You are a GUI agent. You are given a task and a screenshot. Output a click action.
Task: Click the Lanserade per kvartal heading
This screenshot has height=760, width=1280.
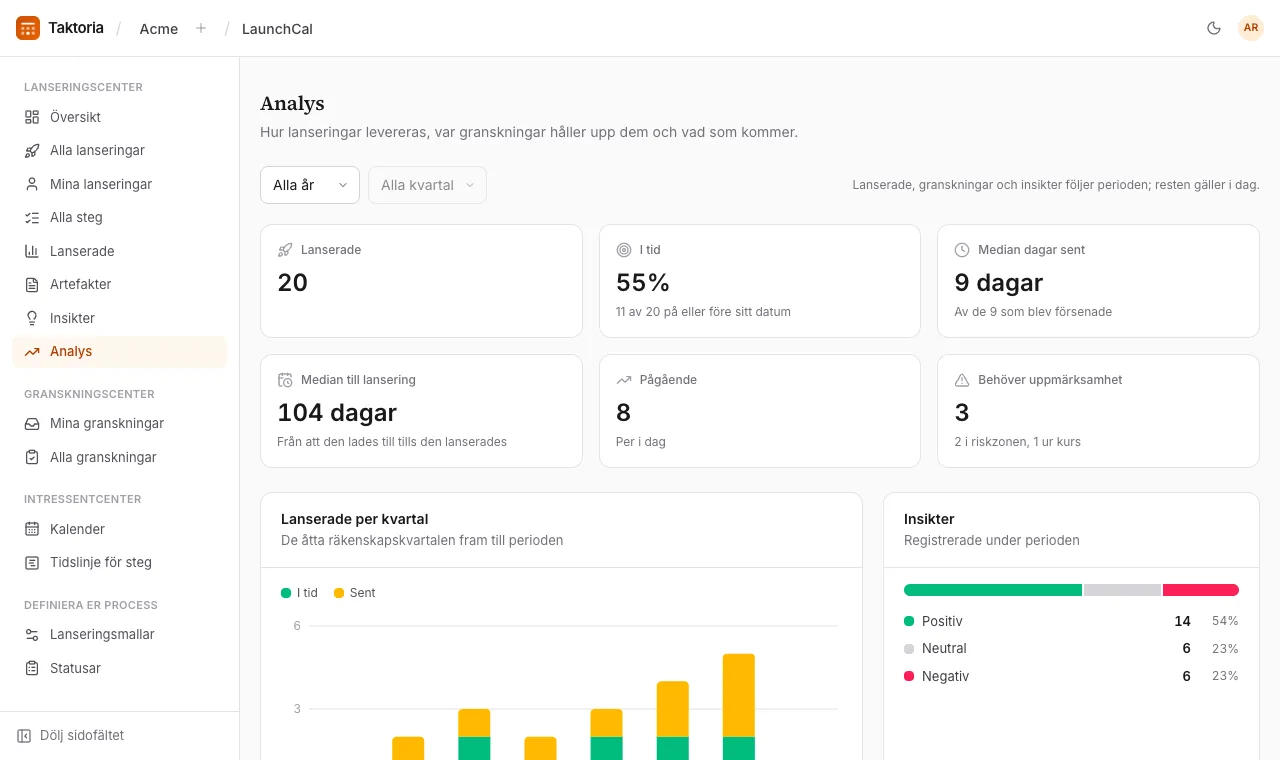tap(355, 519)
